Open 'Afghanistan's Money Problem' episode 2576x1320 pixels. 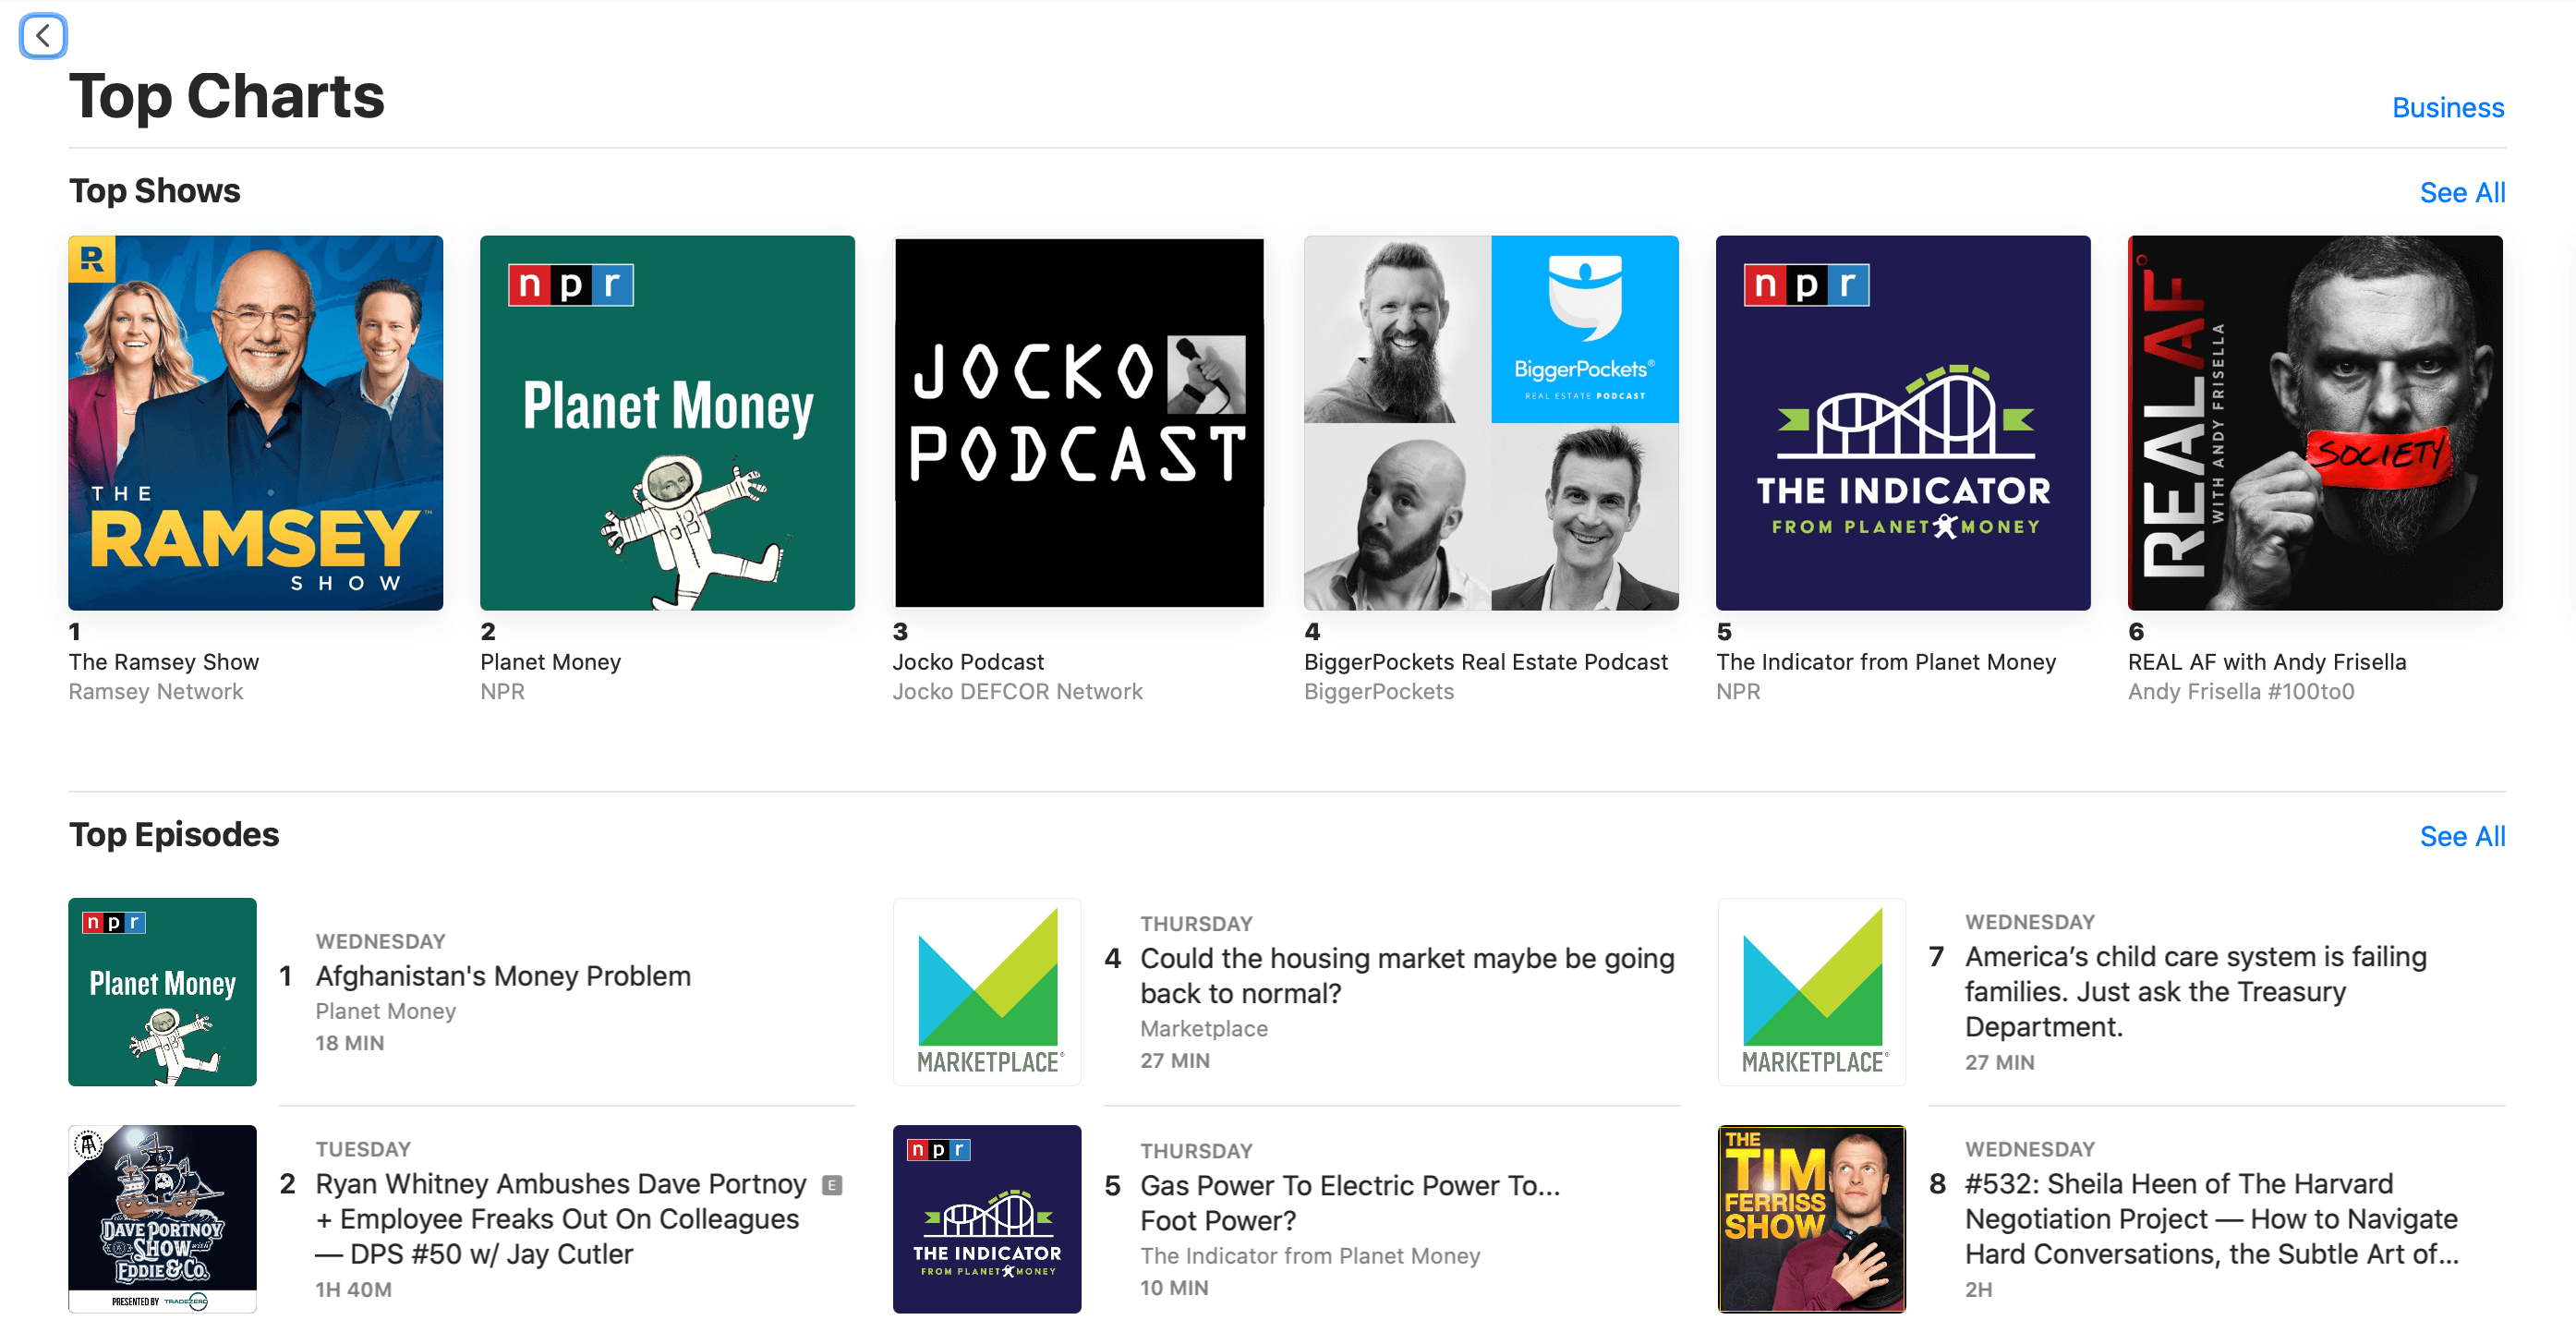pos(503,975)
